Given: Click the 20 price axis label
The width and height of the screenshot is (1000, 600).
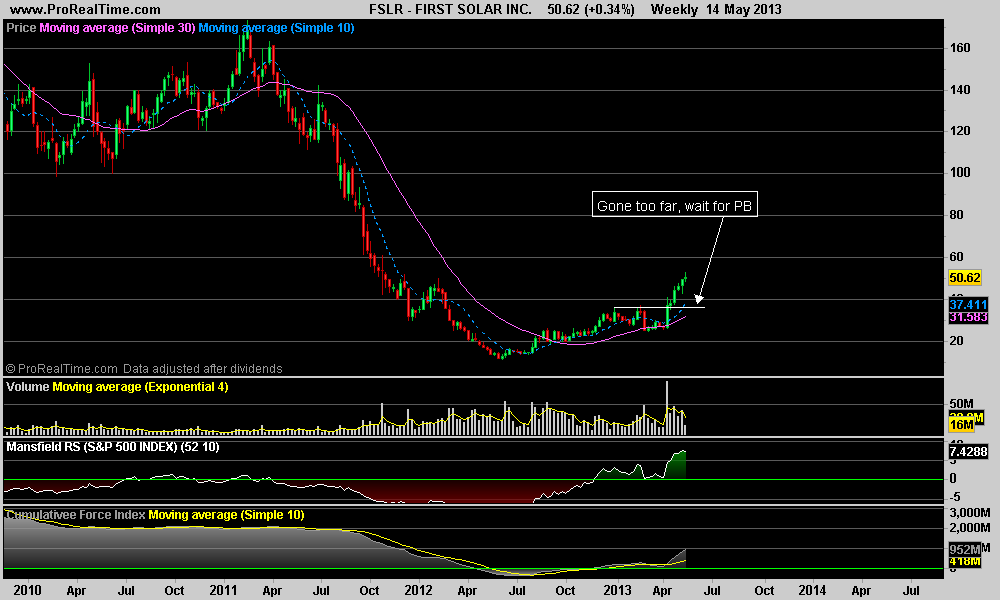Looking at the screenshot, I should [x=956, y=341].
